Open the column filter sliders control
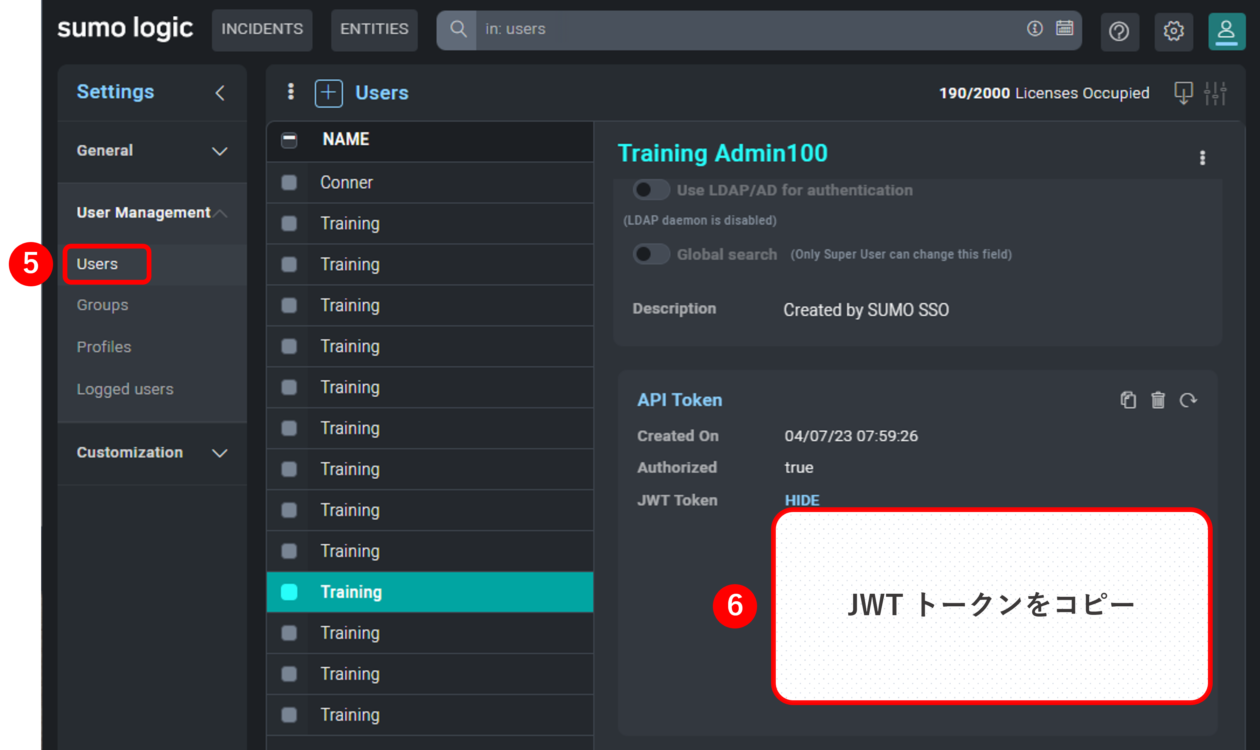1260x750 pixels. pos(1216,92)
